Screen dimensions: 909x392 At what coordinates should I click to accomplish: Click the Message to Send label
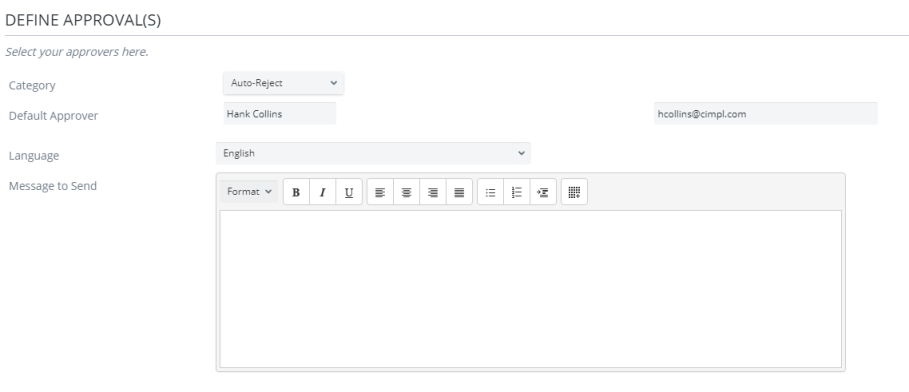(53, 186)
